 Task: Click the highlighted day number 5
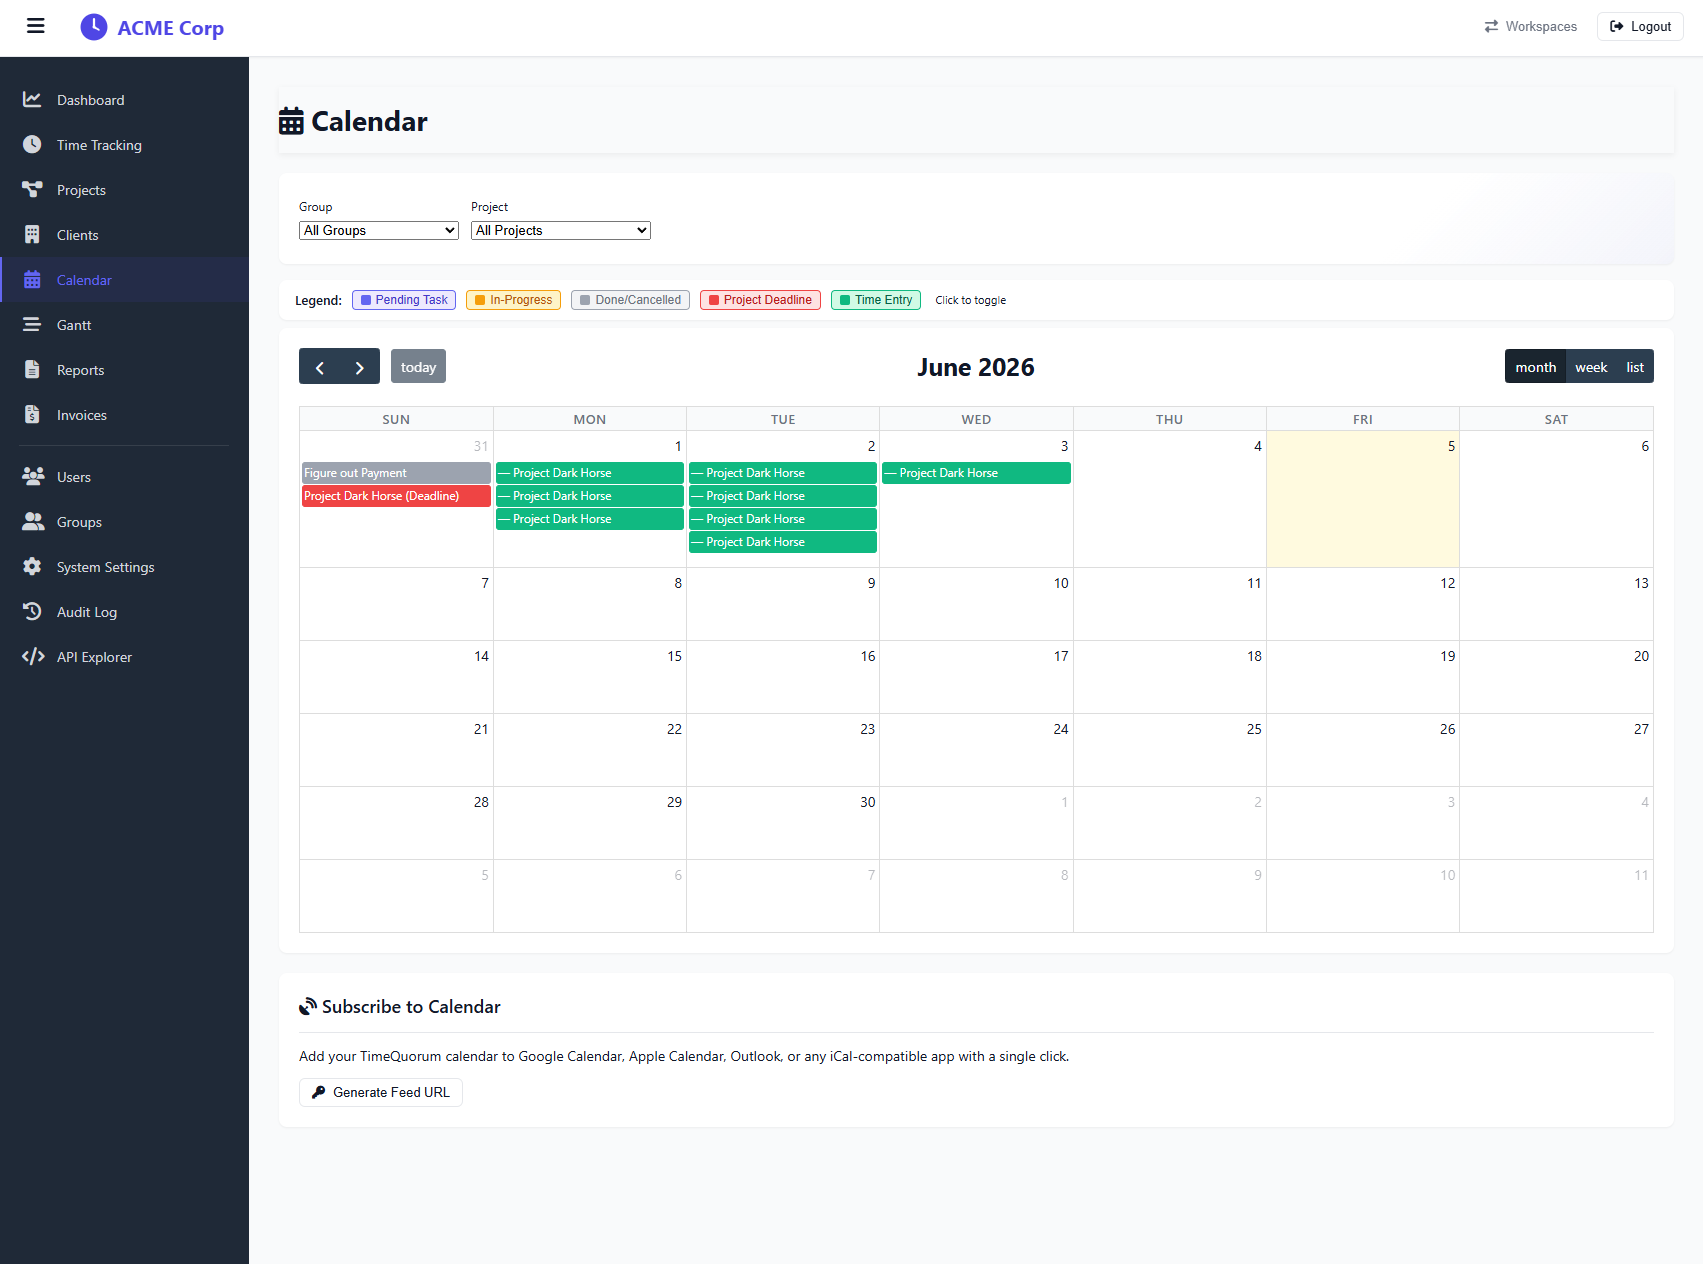(x=1451, y=446)
